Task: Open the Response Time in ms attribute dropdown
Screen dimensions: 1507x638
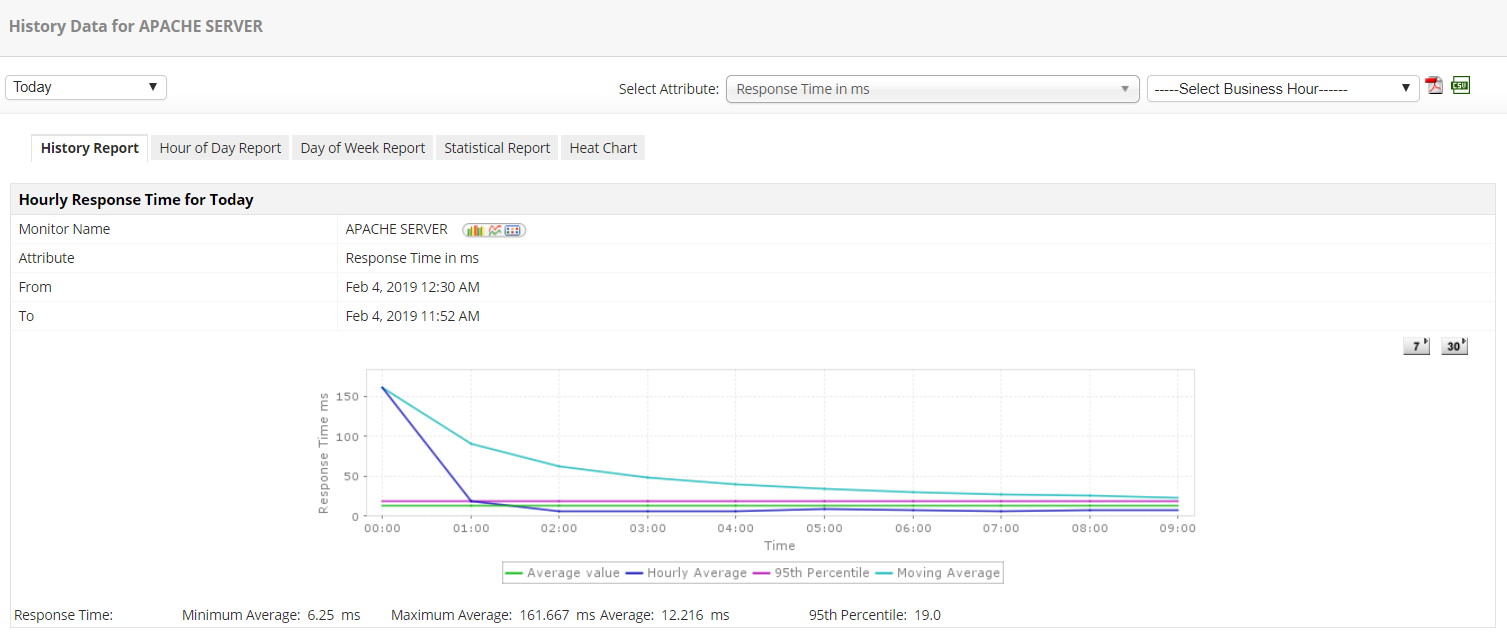Action: [x=932, y=89]
